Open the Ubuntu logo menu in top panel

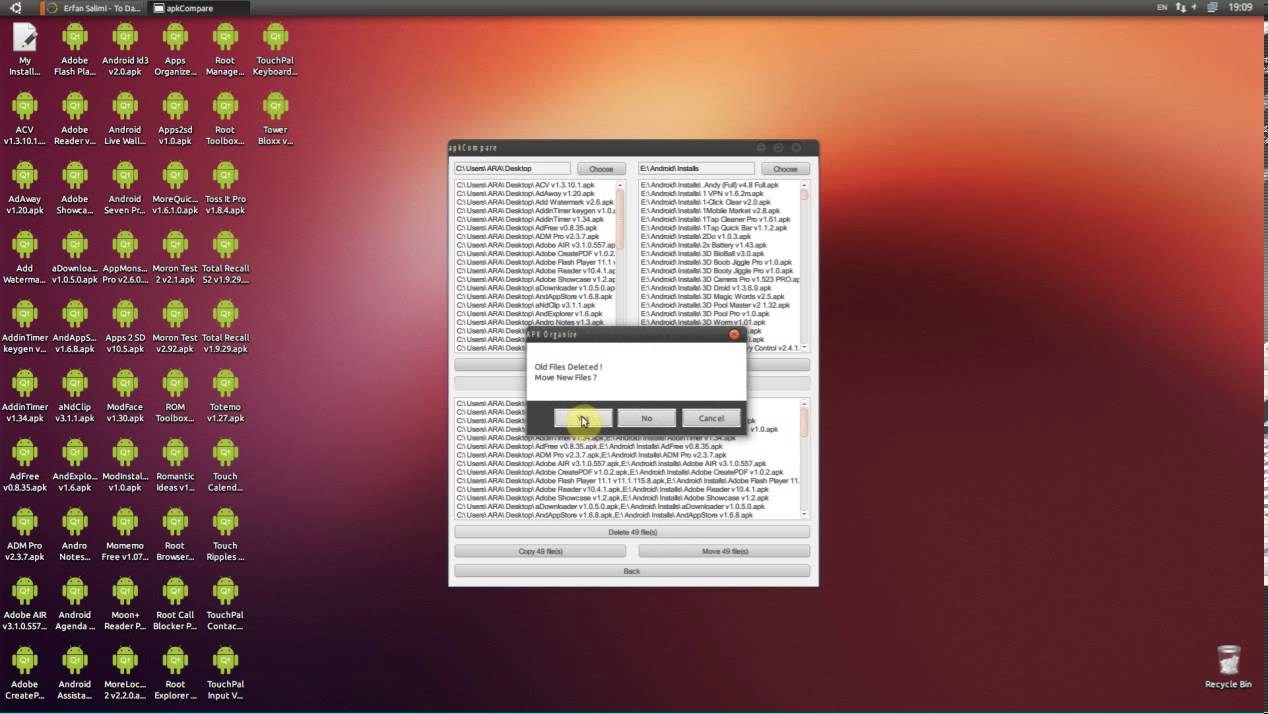pyautogui.click(x=16, y=7)
